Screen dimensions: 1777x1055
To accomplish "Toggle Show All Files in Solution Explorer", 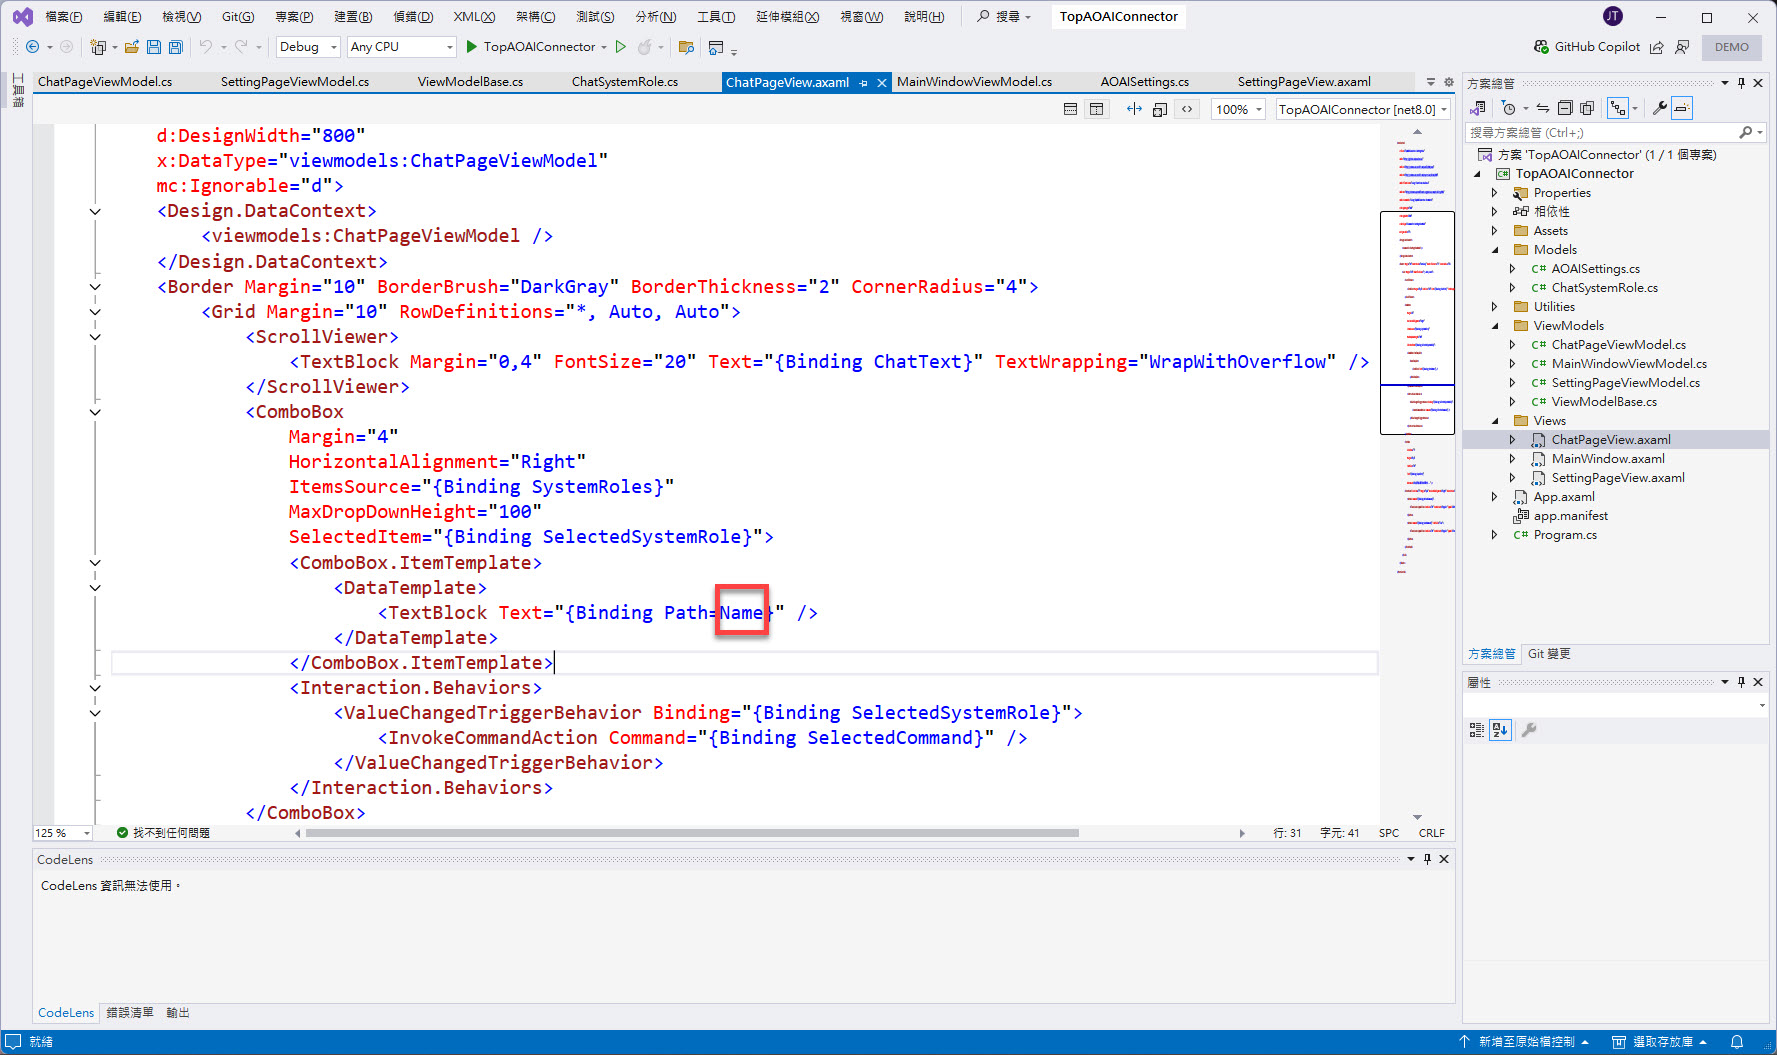I will click(1587, 108).
